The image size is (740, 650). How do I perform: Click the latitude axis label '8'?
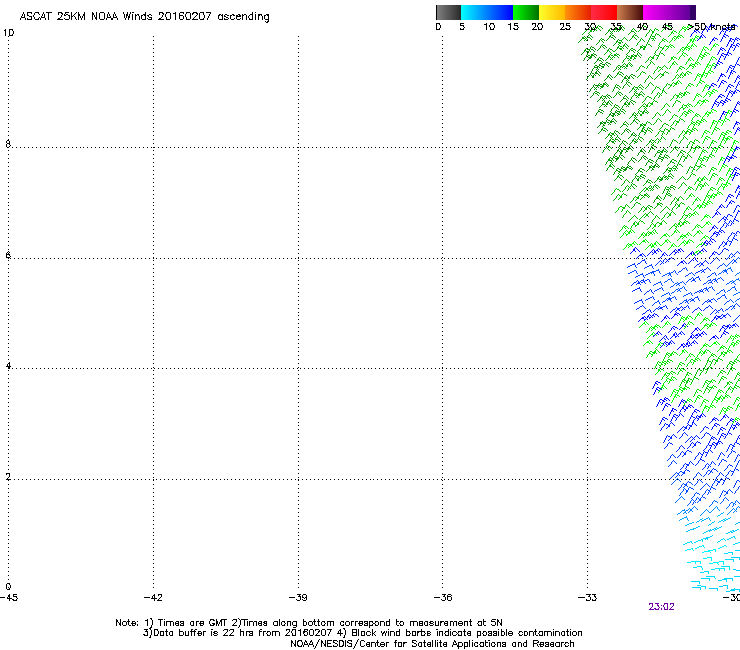(8, 144)
